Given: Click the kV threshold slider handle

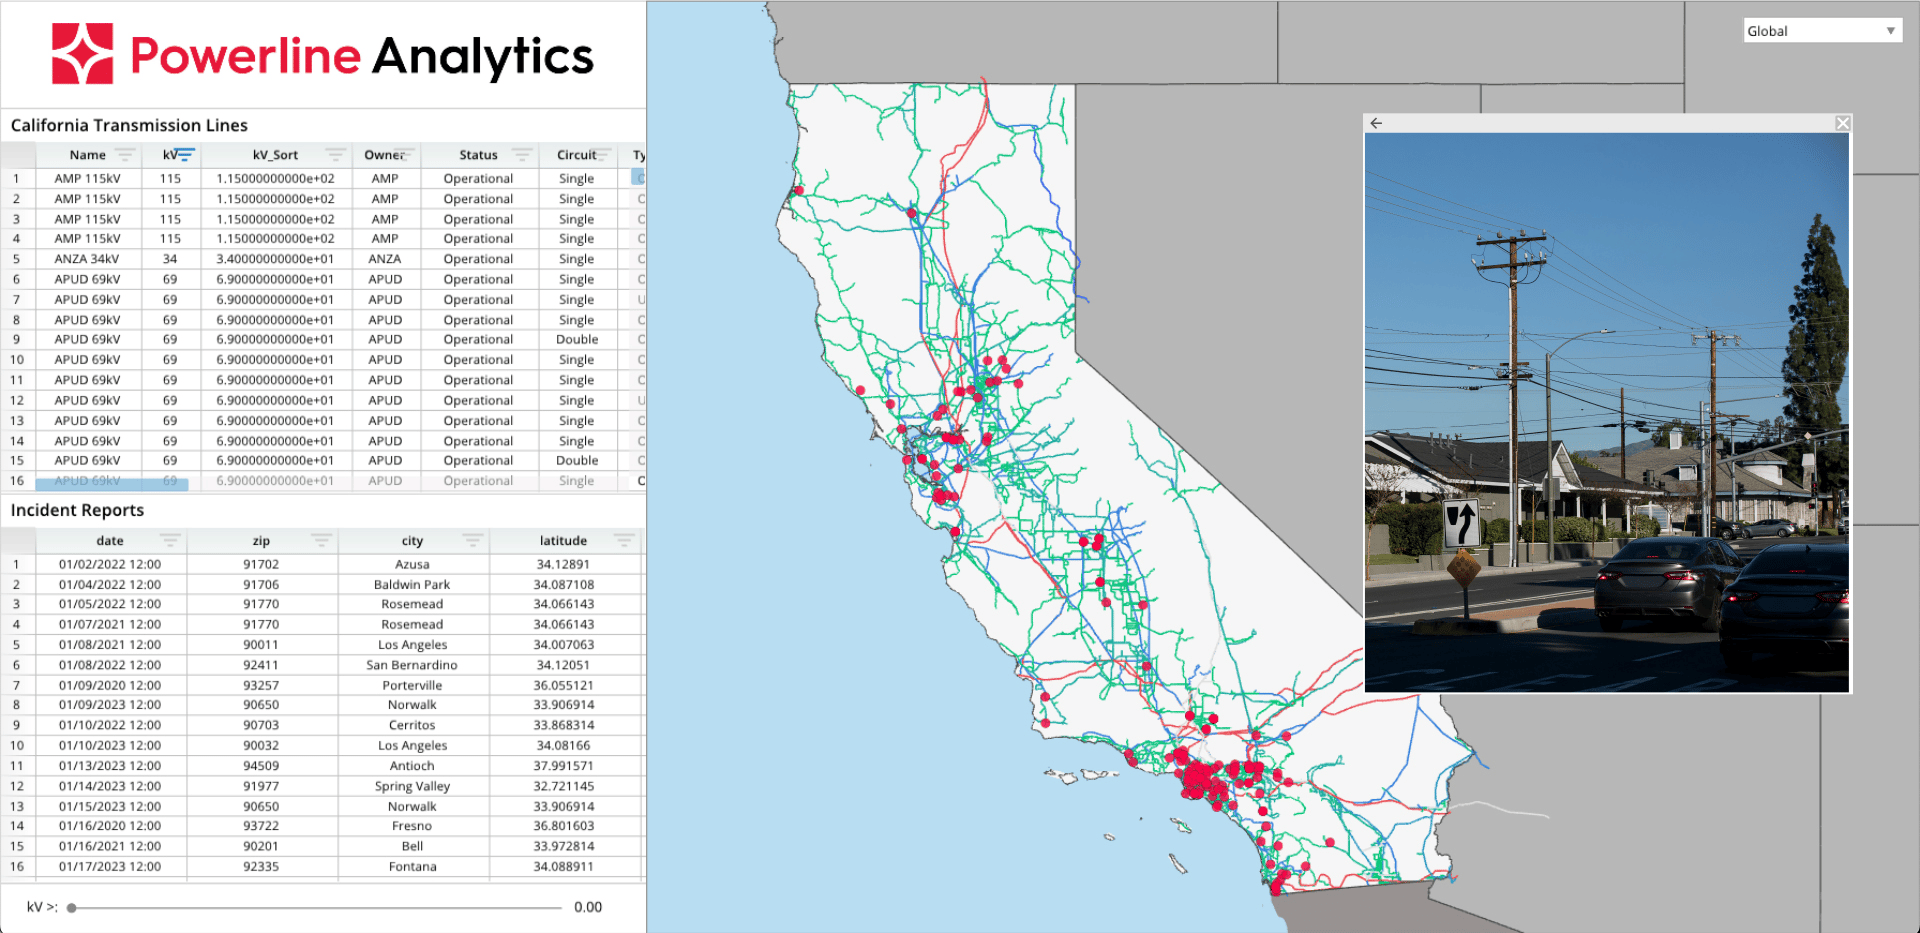Looking at the screenshot, I should pyautogui.click(x=72, y=908).
